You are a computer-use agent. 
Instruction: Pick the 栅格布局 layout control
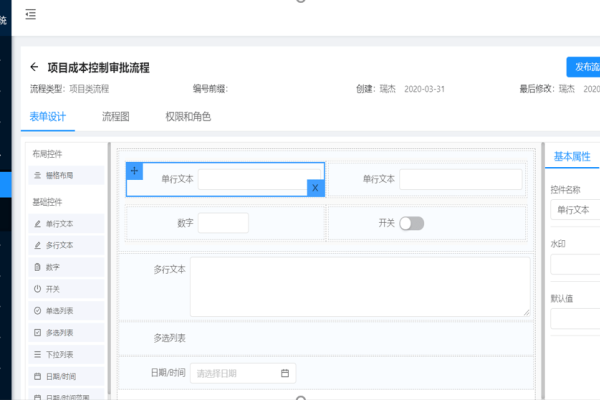coord(66,175)
